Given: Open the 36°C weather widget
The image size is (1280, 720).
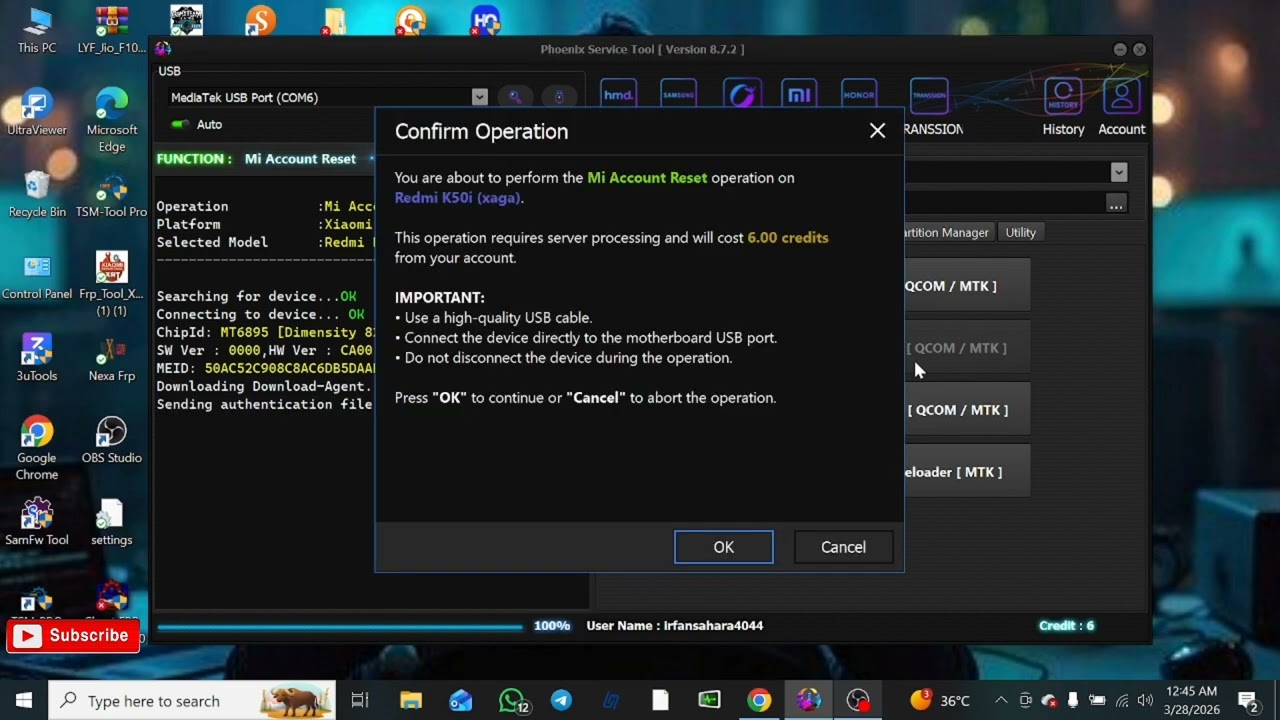Looking at the screenshot, I should click(941, 700).
